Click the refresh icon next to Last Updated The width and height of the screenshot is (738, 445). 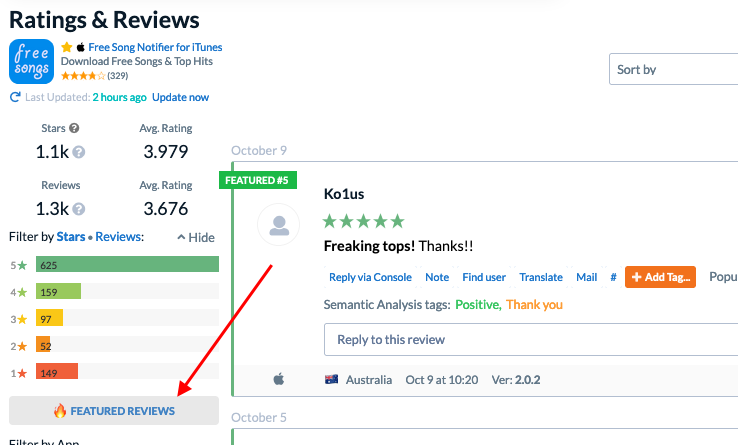pos(15,97)
